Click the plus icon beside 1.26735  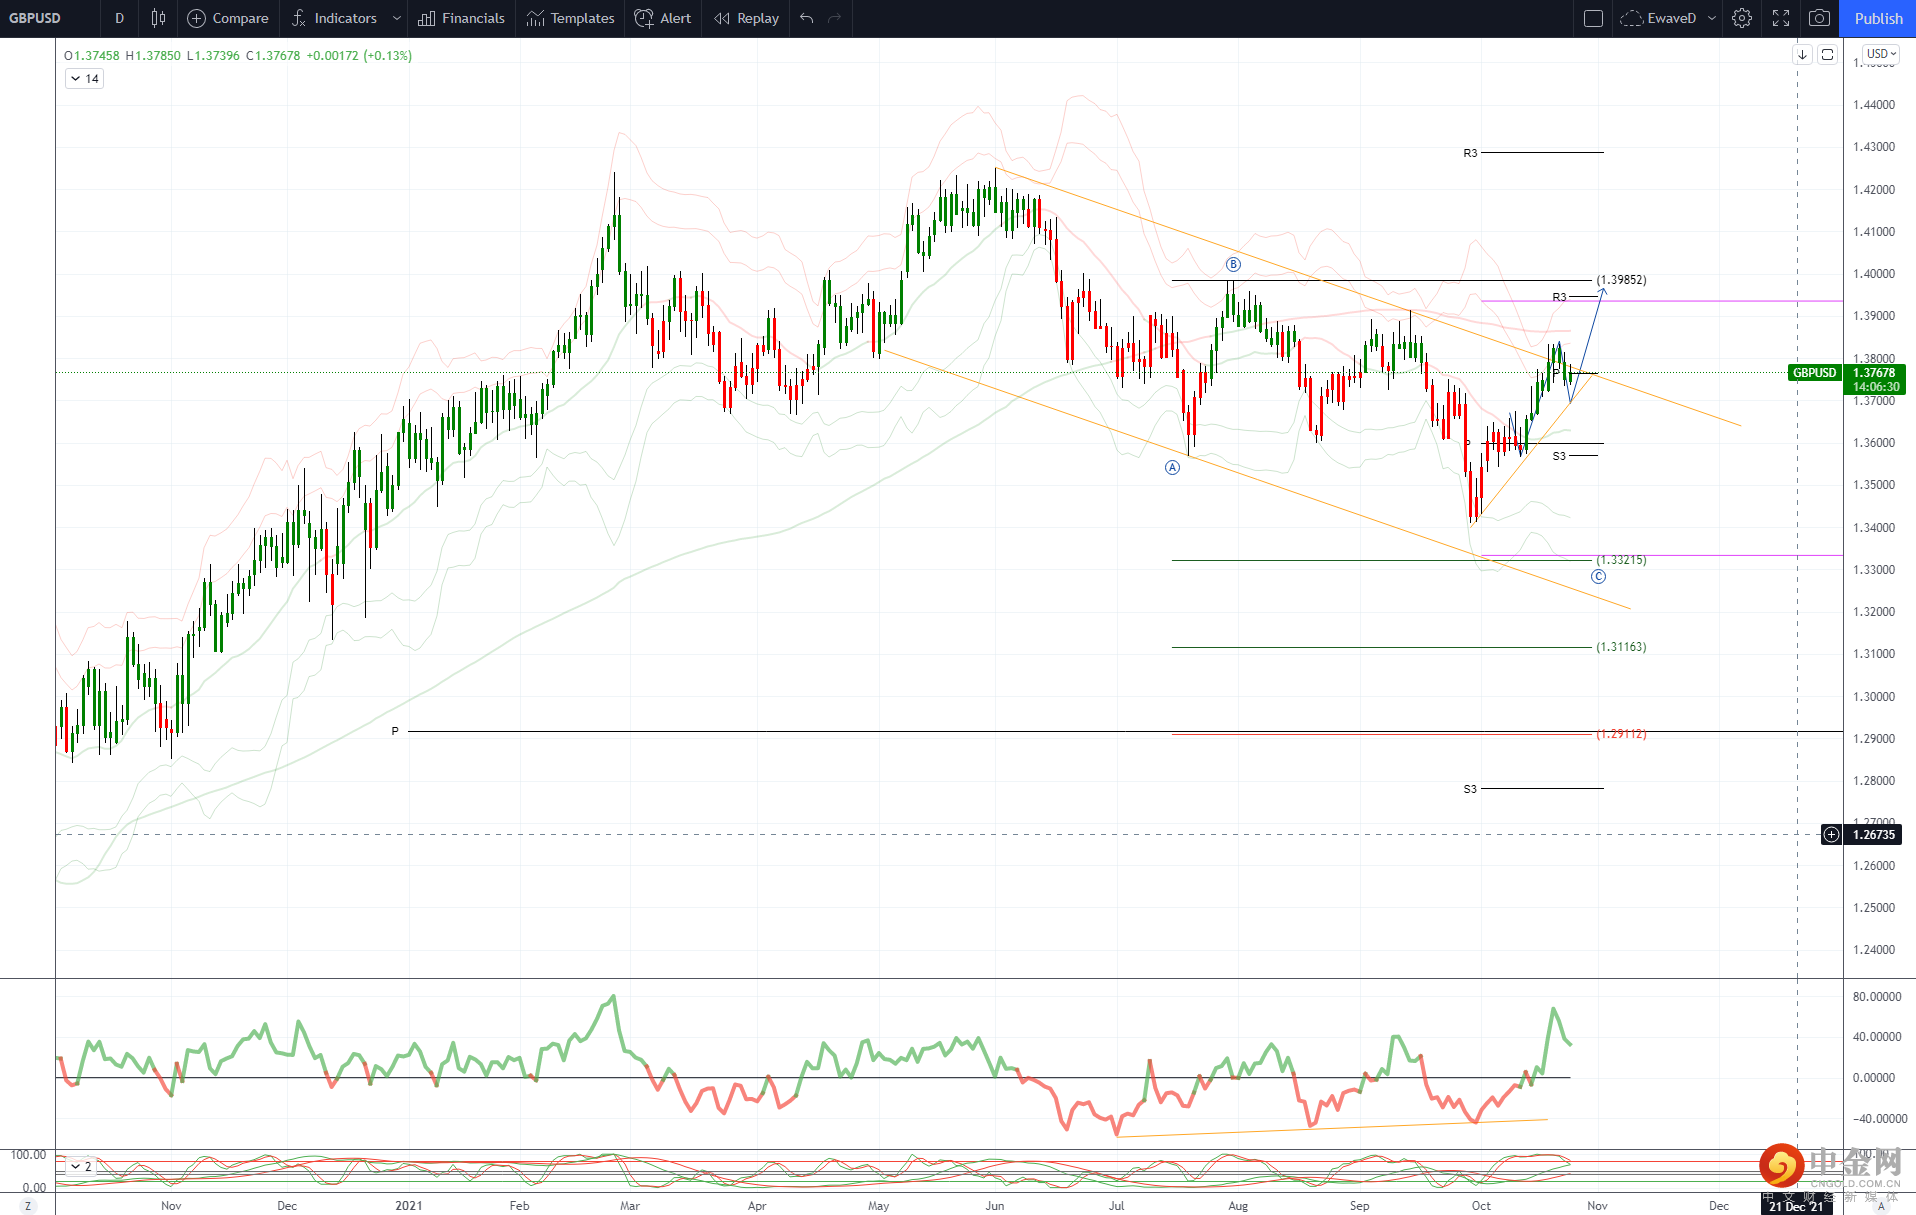click(x=1831, y=834)
